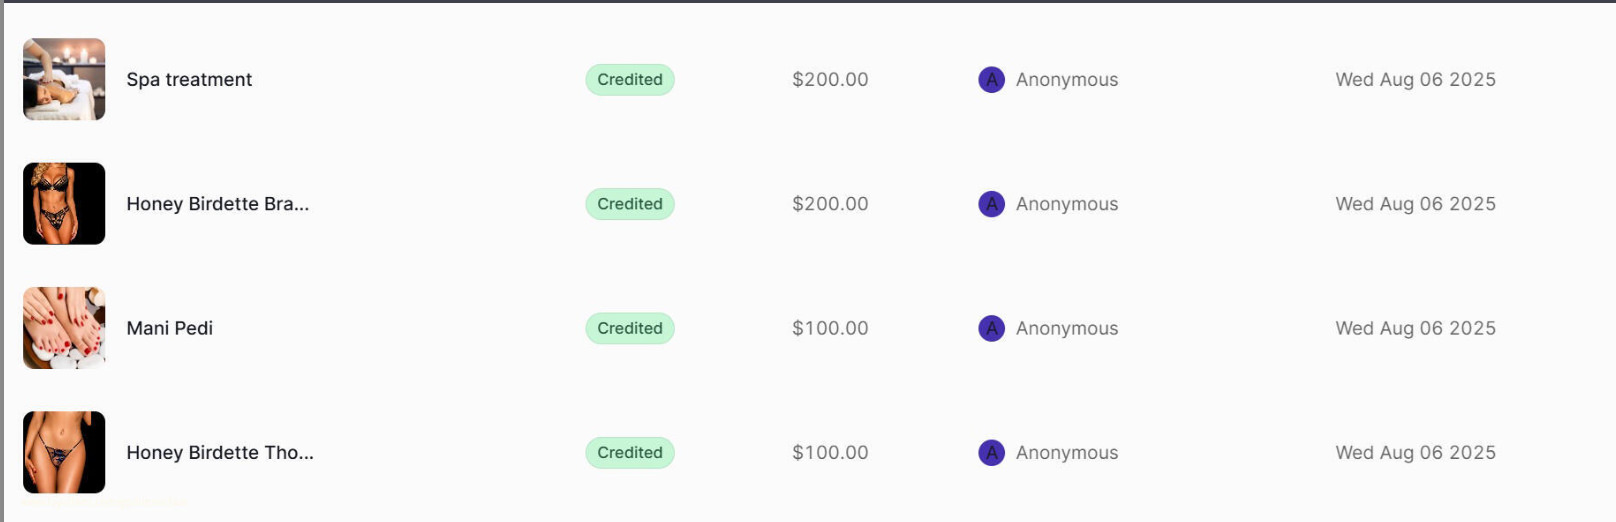Click the date in Honey Birdette Tho... row
This screenshot has width=1616, height=522.
[1415, 452]
